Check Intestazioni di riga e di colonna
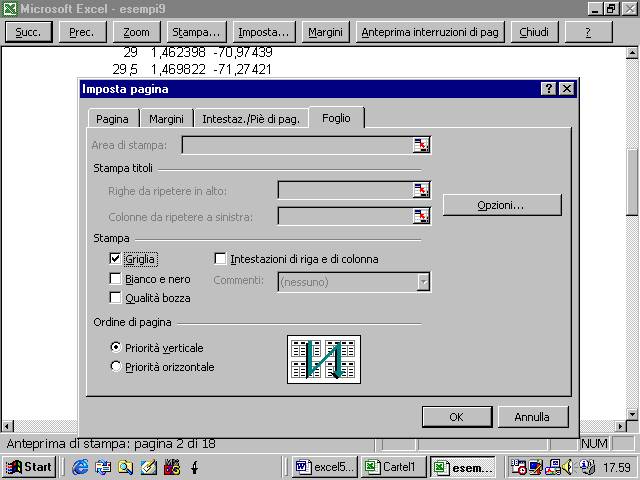The height and width of the screenshot is (480, 640). (221, 259)
